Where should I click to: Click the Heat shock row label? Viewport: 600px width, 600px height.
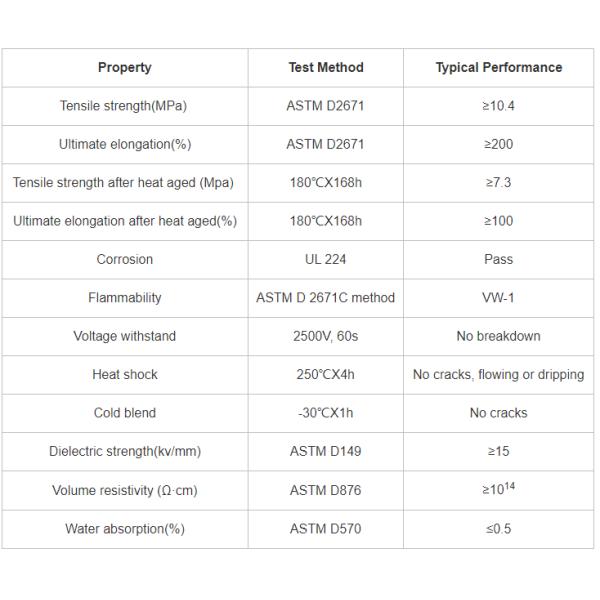pos(125,375)
